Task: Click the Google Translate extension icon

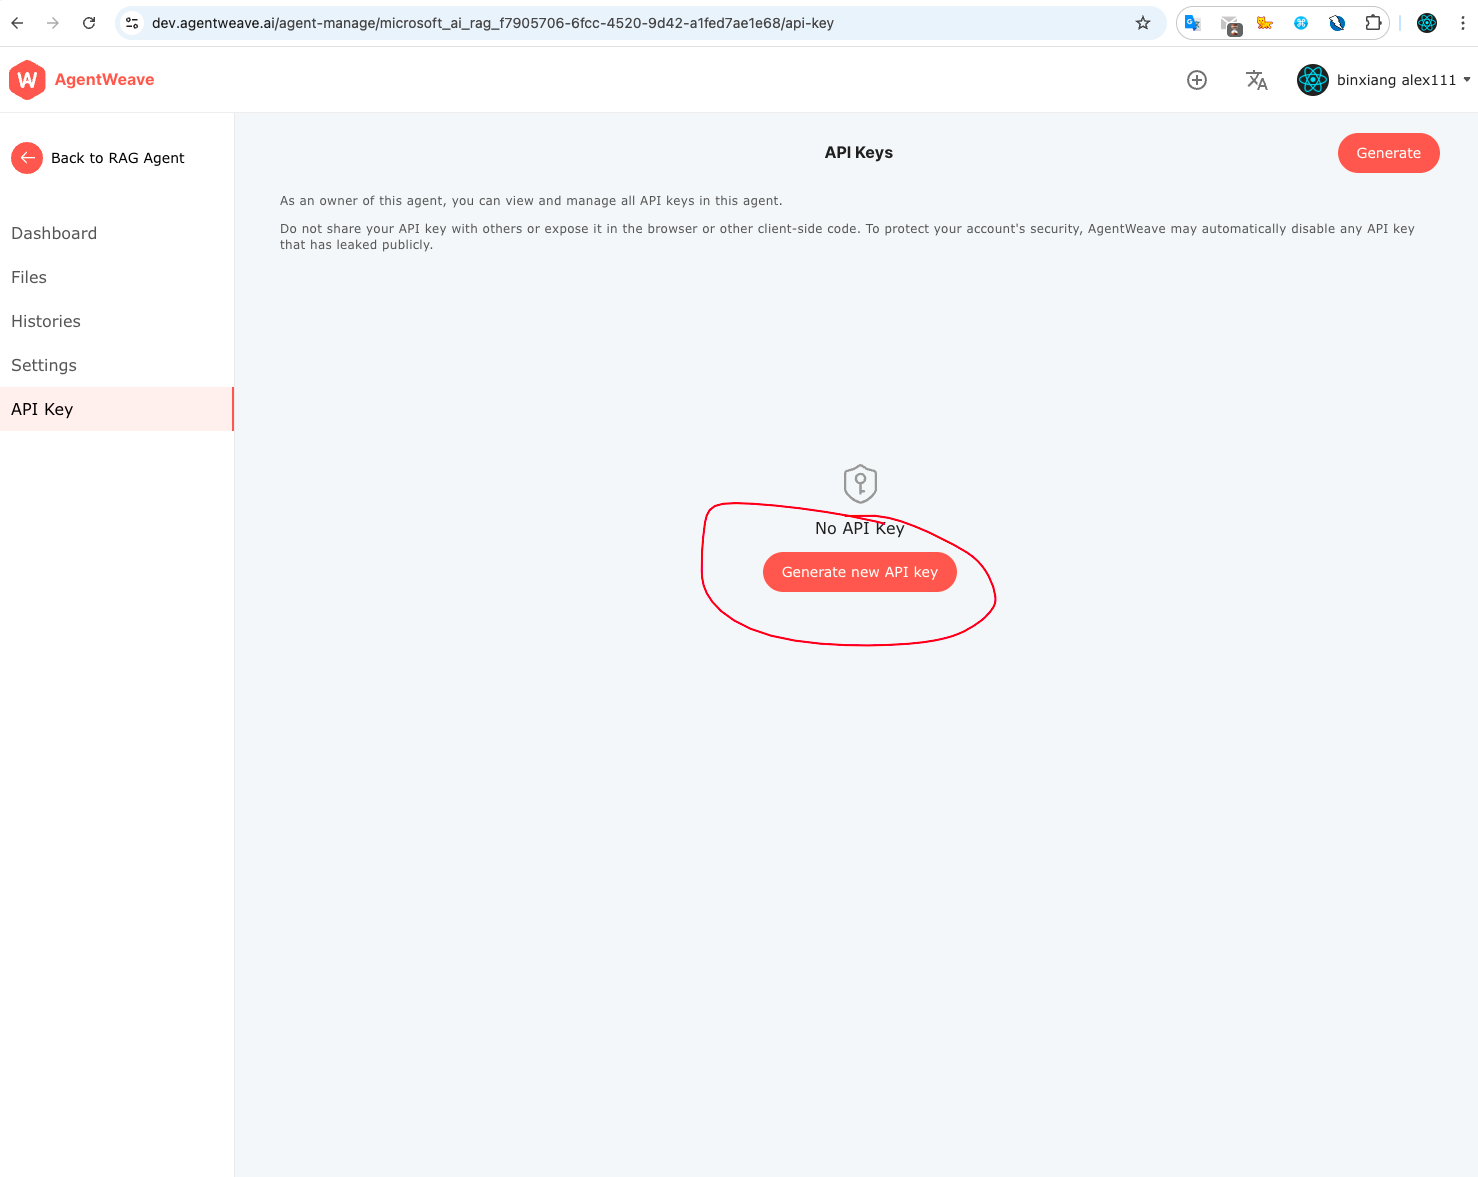Action: (1192, 22)
